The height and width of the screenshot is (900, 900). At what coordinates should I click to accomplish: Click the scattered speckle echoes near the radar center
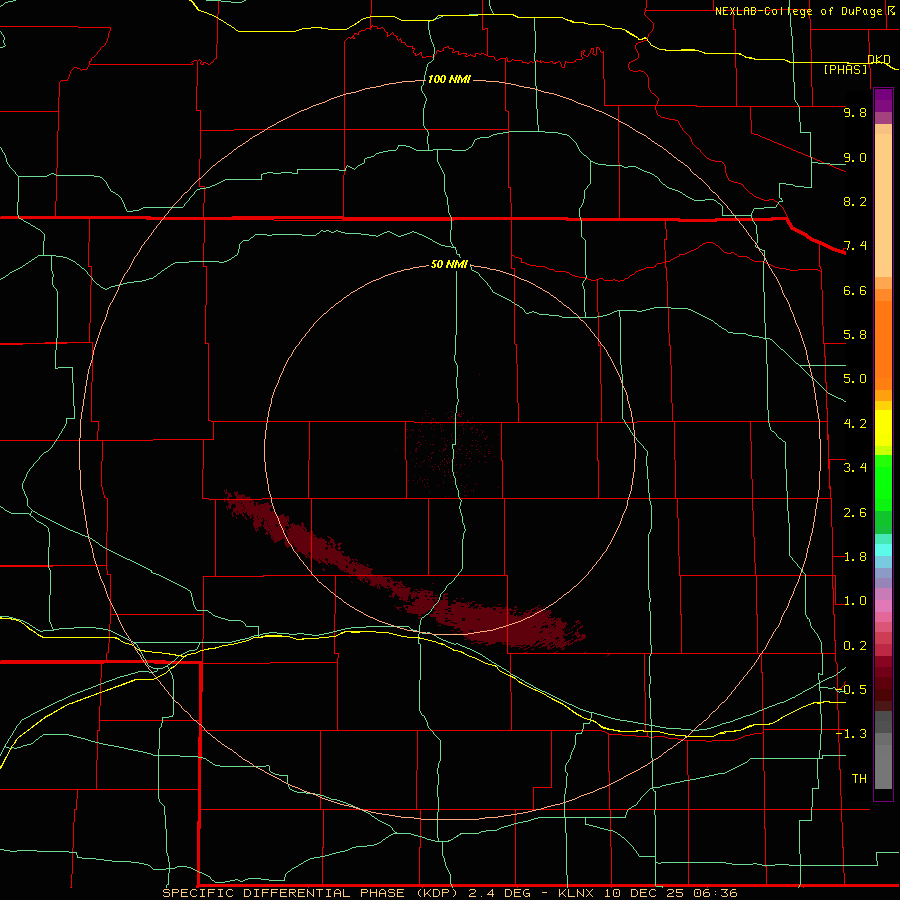click(x=451, y=453)
